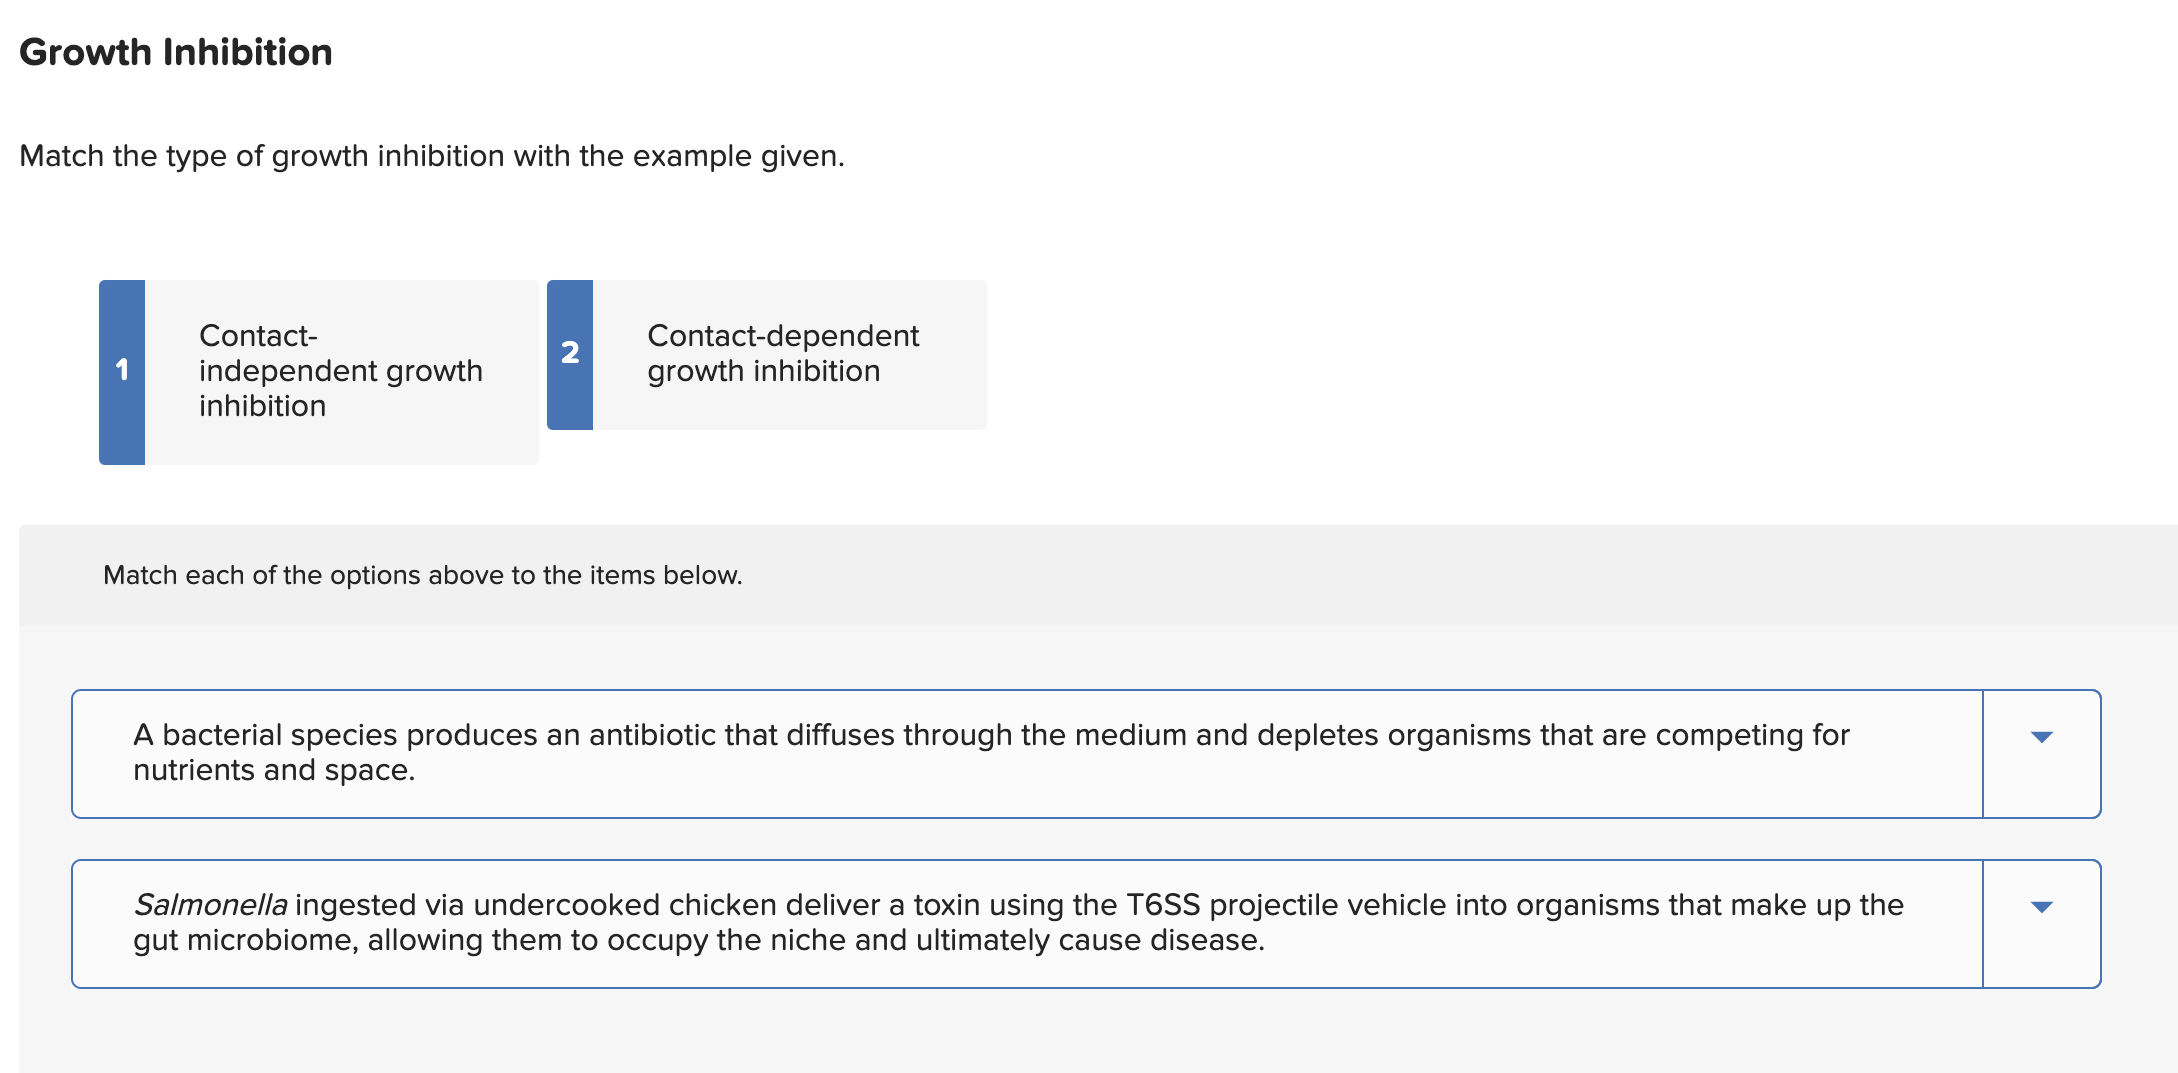Click the italicized word Salmonella in the statement
The height and width of the screenshot is (1073, 2178).
coord(210,904)
